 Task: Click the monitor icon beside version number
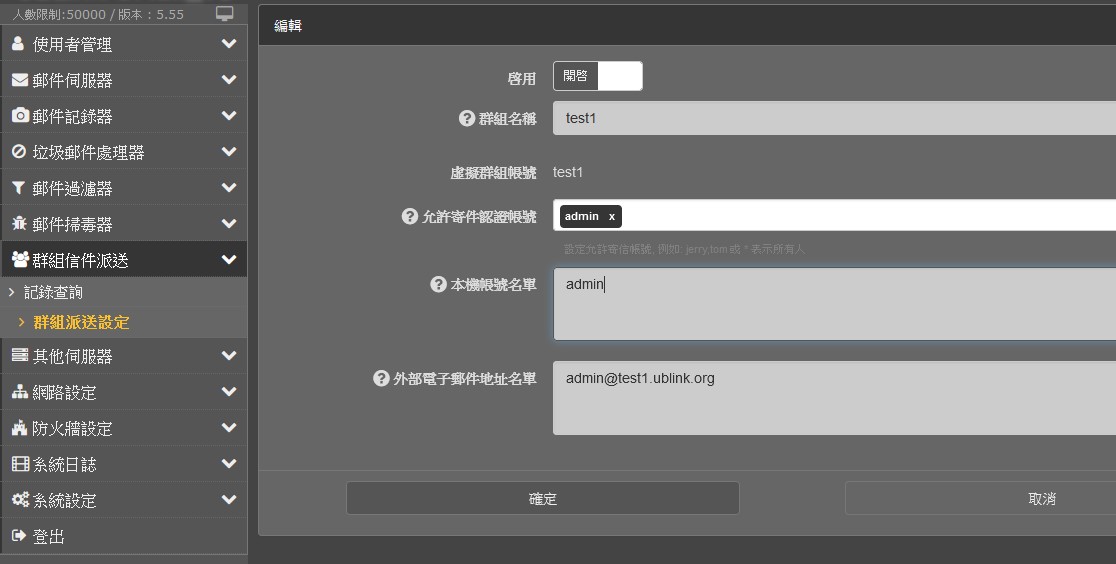[x=225, y=14]
